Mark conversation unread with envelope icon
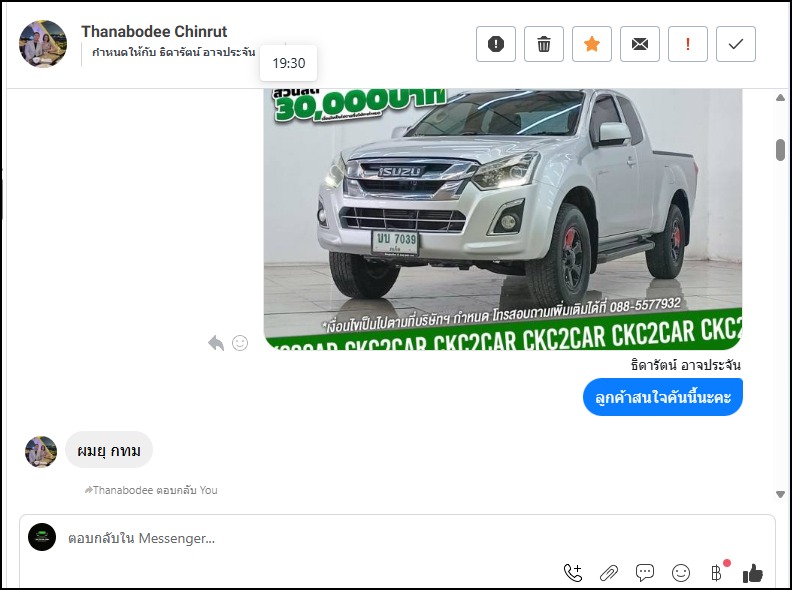The height and width of the screenshot is (590, 792). [x=639, y=44]
